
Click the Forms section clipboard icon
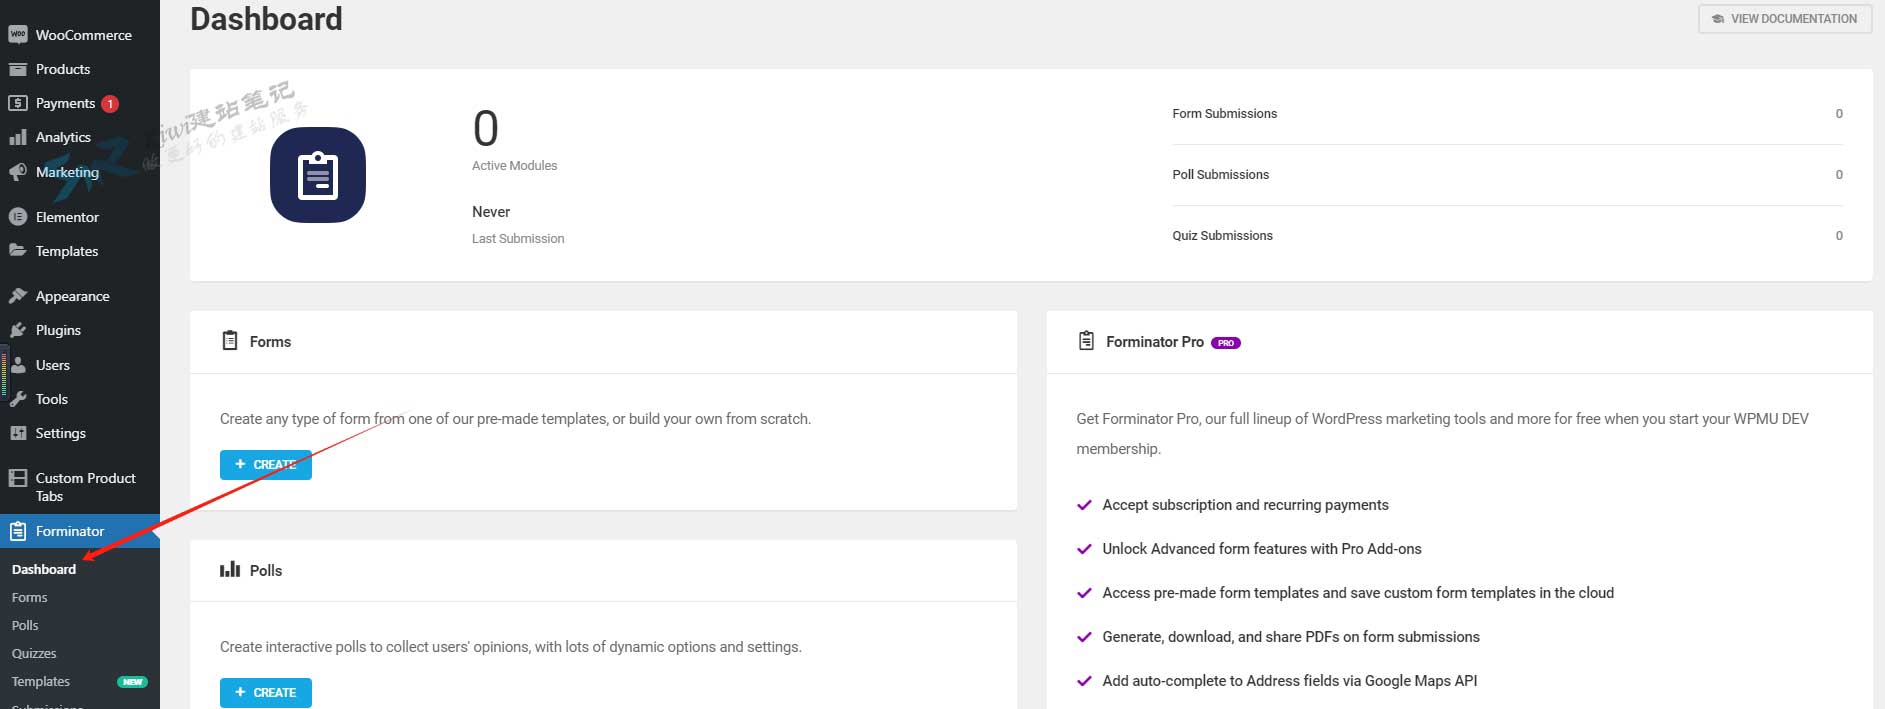[230, 341]
